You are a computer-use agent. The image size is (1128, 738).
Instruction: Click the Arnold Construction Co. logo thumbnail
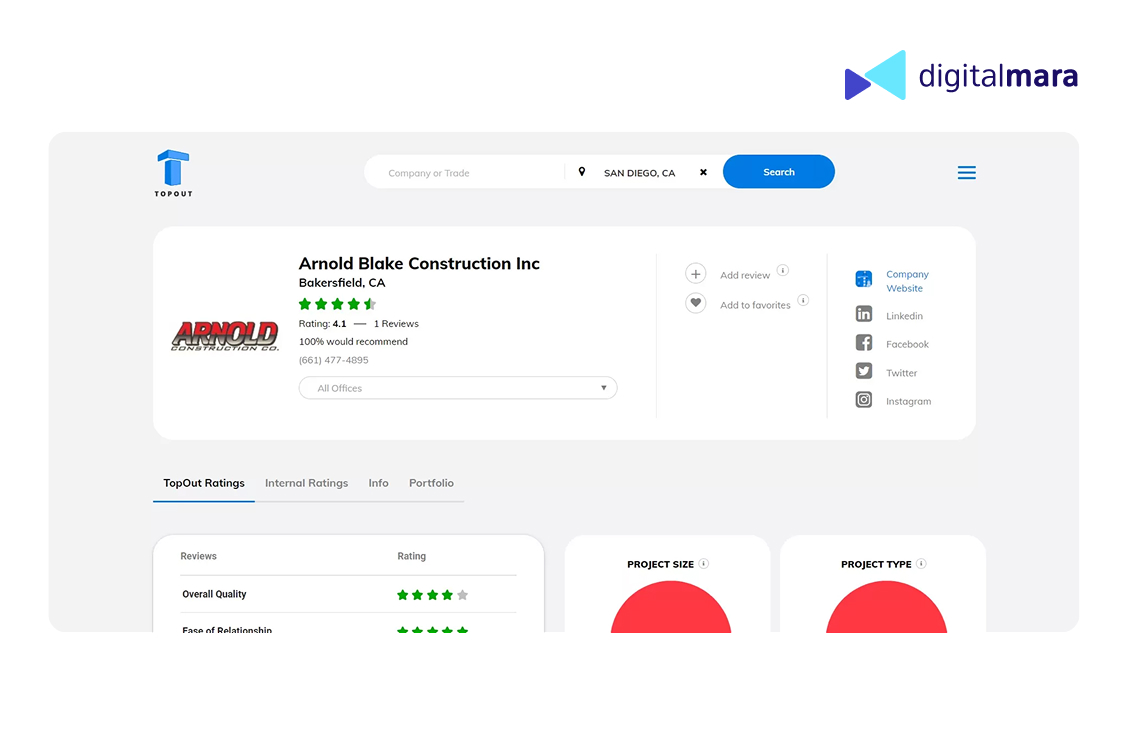[x=224, y=336]
